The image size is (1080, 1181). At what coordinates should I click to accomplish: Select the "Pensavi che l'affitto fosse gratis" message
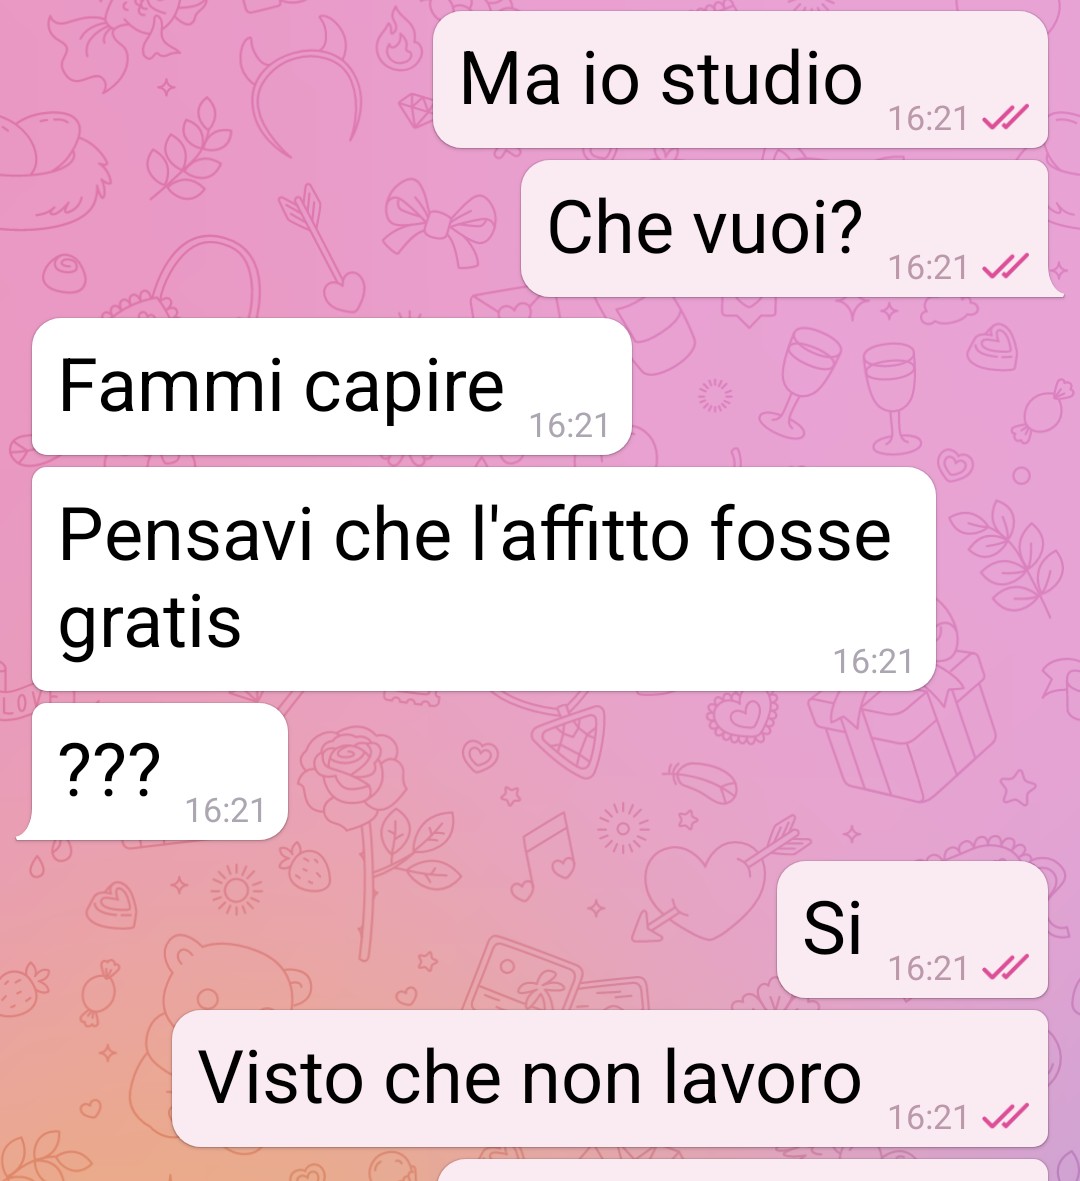tap(484, 578)
